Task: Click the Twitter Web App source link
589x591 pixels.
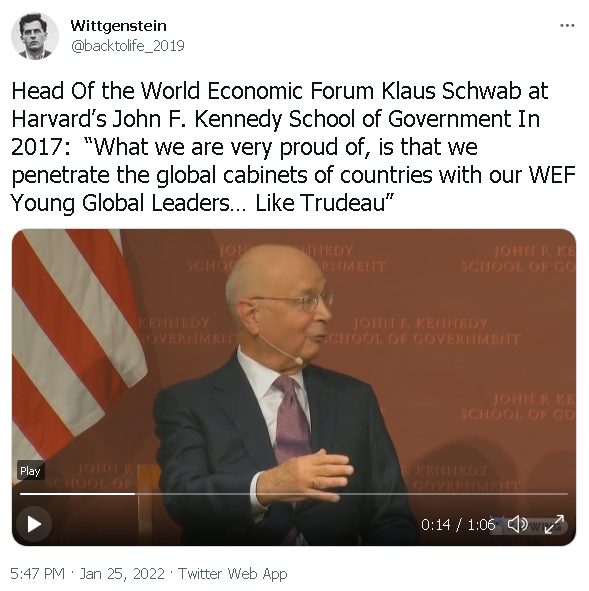Action: [x=233, y=574]
